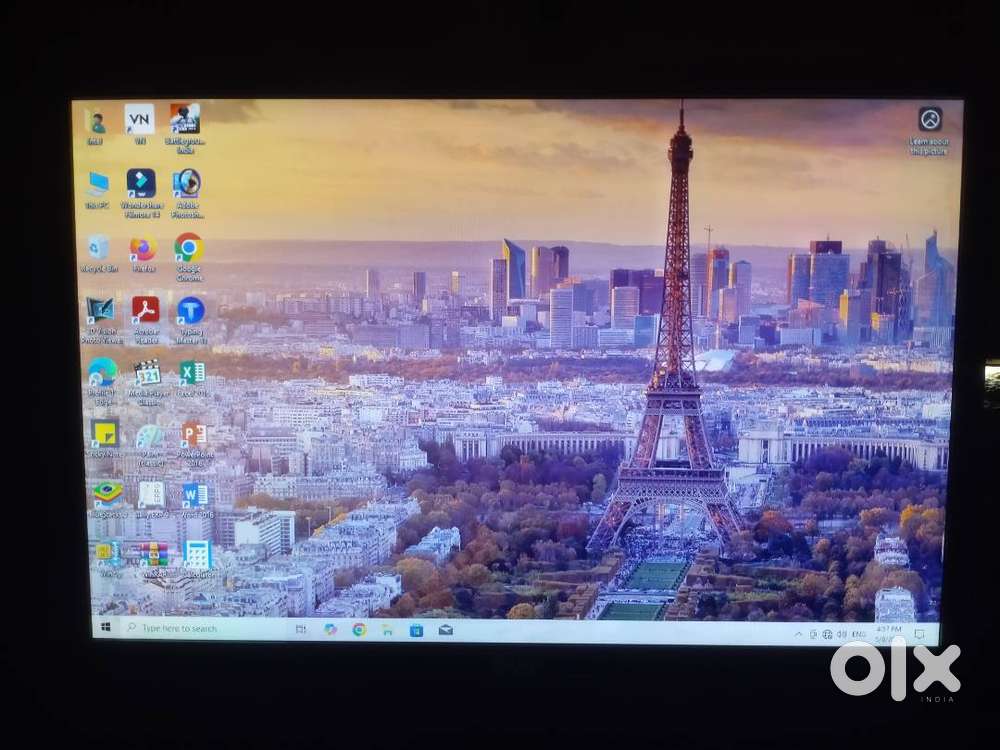Open the VN video editor desktop icon

tap(140, 120)
